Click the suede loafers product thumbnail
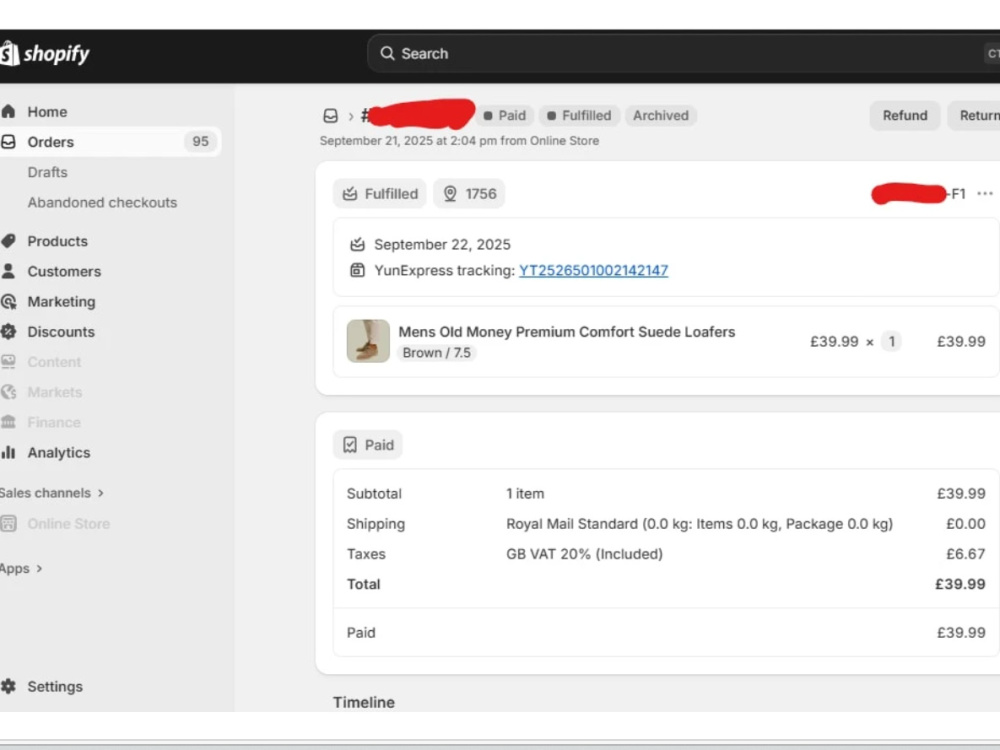 click(x=368, y=341)
